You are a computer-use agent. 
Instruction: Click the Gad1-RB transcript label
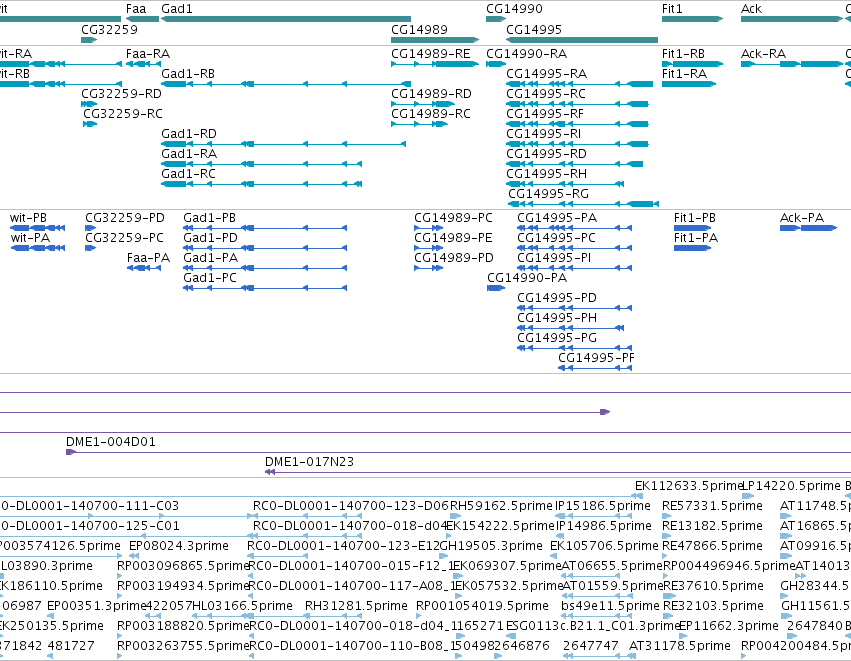(x=188, y=74)
